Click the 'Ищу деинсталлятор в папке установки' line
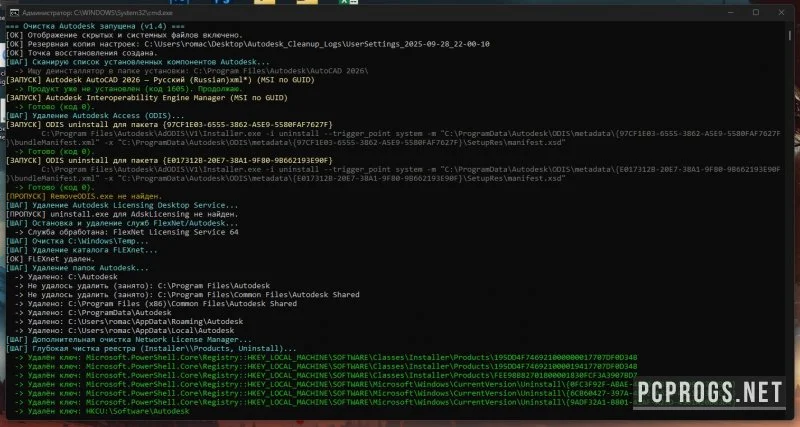 (191, 71)
